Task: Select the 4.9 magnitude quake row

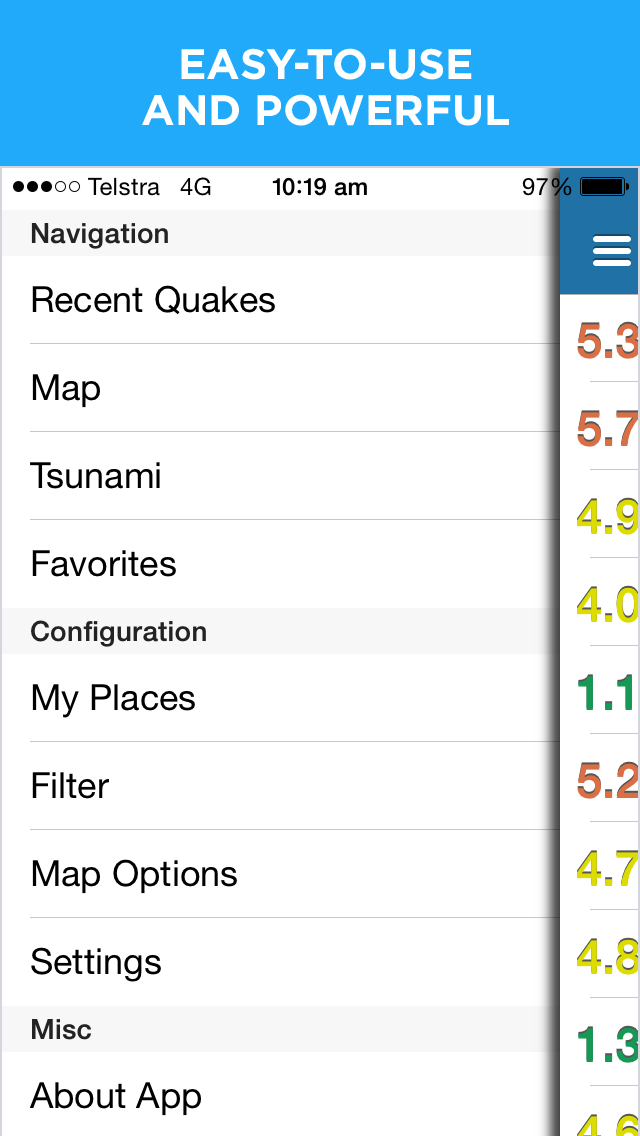Action: pos(600,514)
